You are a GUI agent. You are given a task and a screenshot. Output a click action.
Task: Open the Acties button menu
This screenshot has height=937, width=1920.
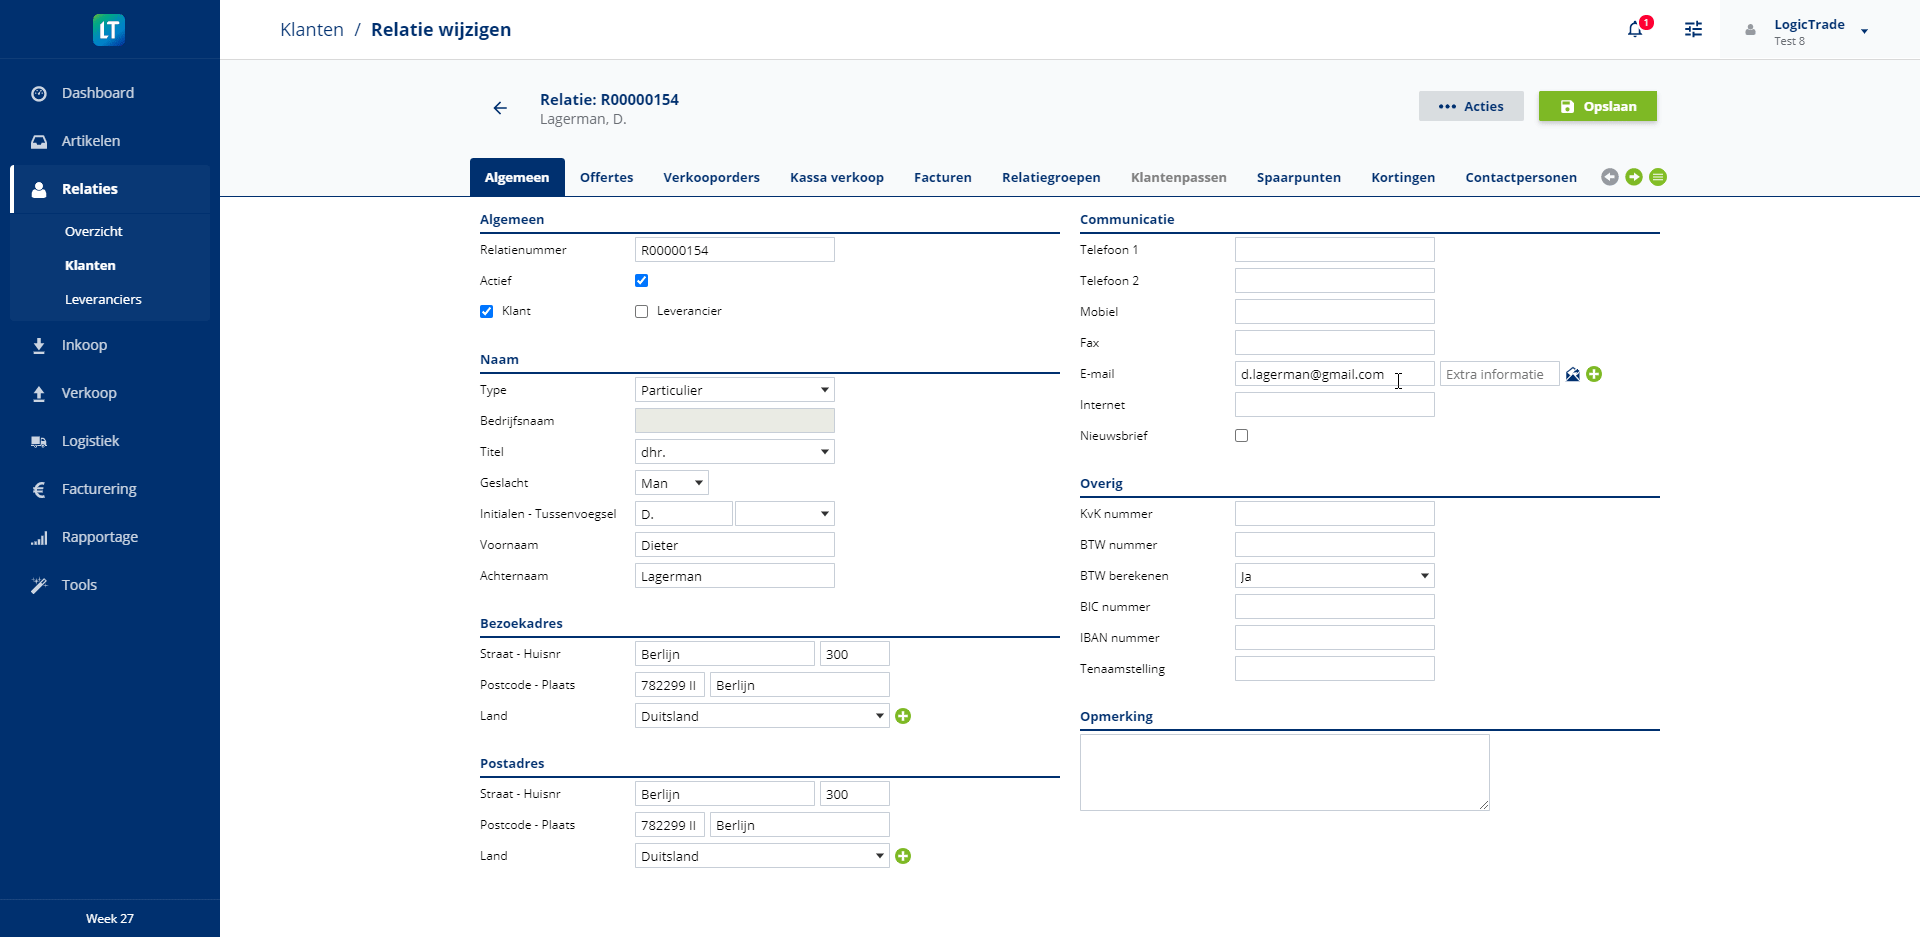coord(1470,106)
